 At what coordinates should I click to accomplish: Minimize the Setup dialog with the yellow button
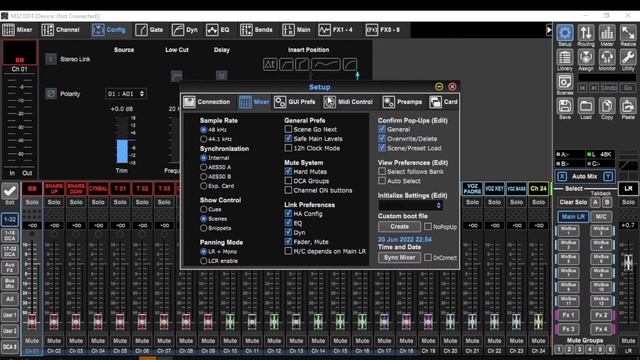(439, 87)
